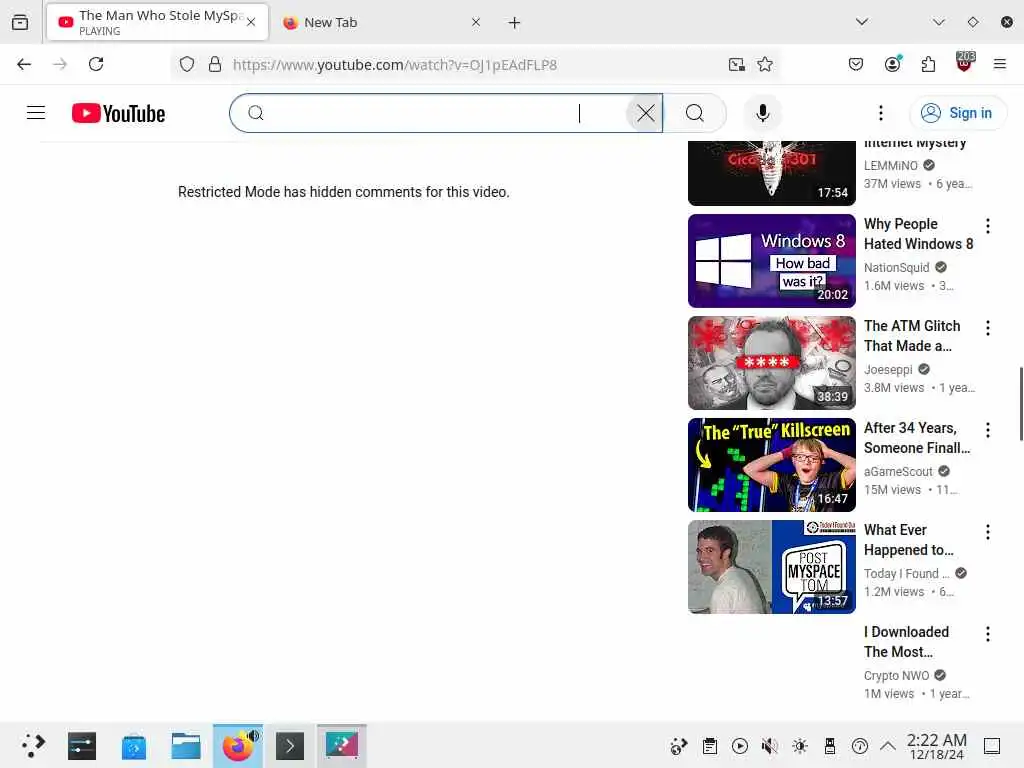
Task: Close the New Tab tab
Action: coord(476,22)
